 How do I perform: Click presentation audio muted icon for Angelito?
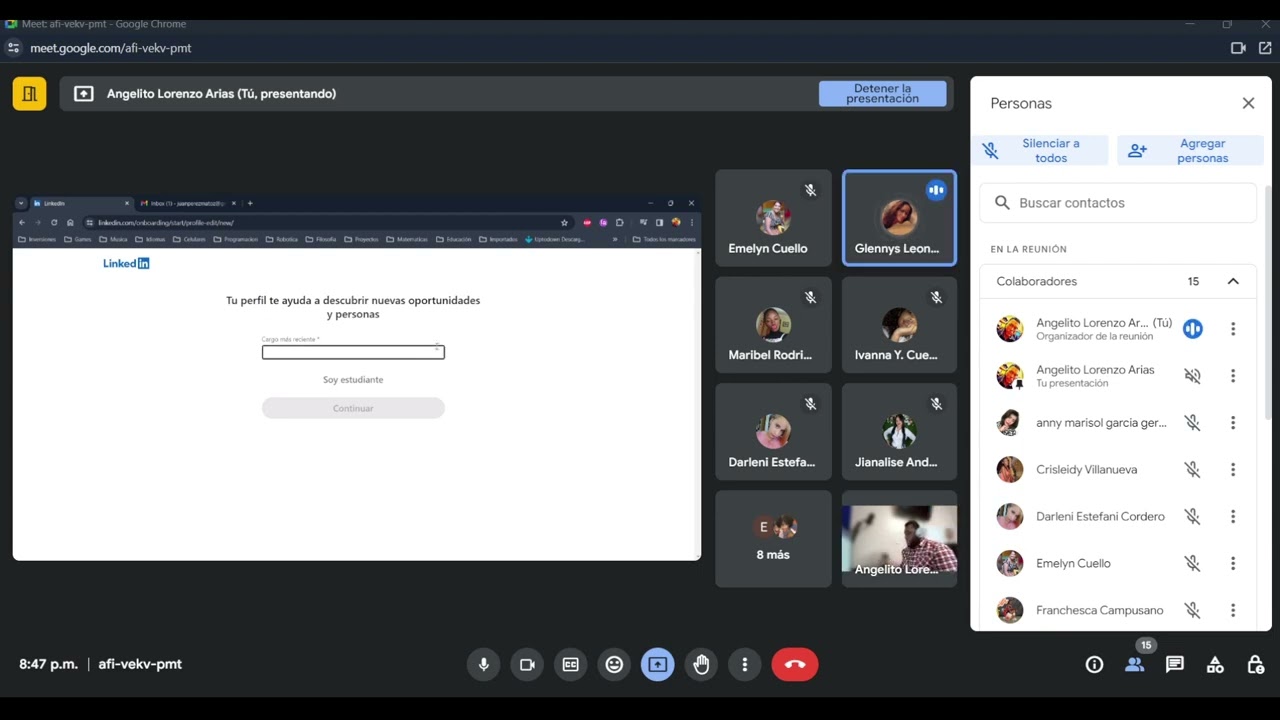1192,376
